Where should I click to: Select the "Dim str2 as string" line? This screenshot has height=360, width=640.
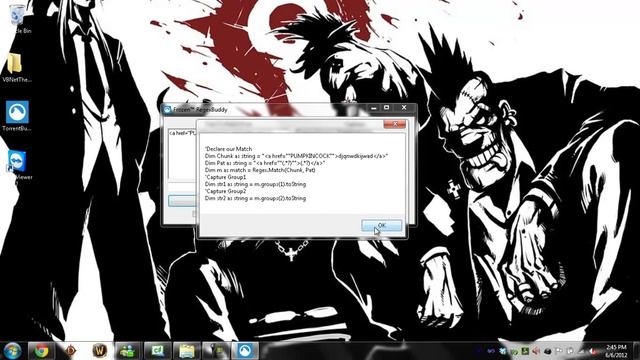(x=256, y=198)
